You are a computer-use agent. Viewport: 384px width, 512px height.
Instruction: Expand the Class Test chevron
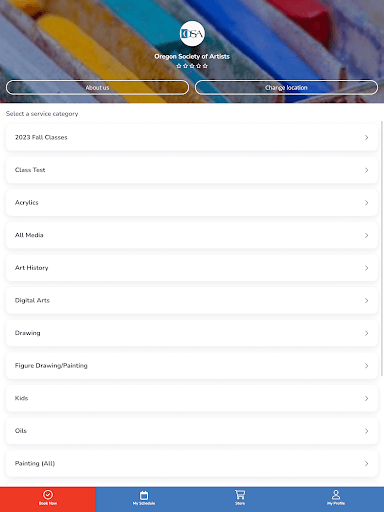coord(366,170)
